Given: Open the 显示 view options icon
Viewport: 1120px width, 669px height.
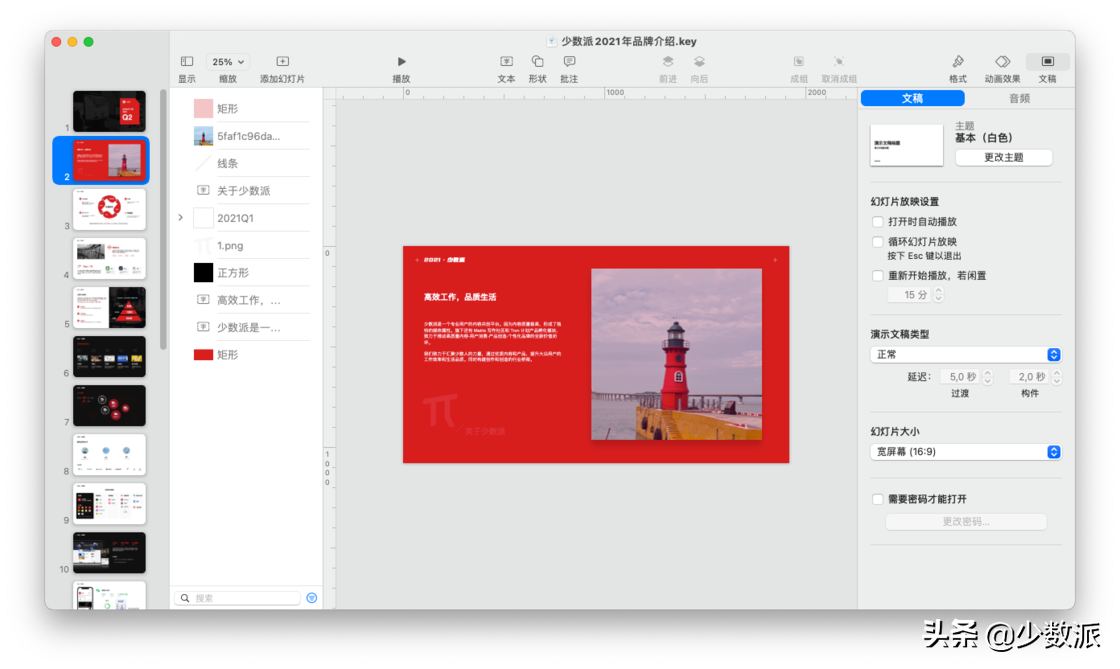Looking at the screenshot, I should (x=187, y=61).
